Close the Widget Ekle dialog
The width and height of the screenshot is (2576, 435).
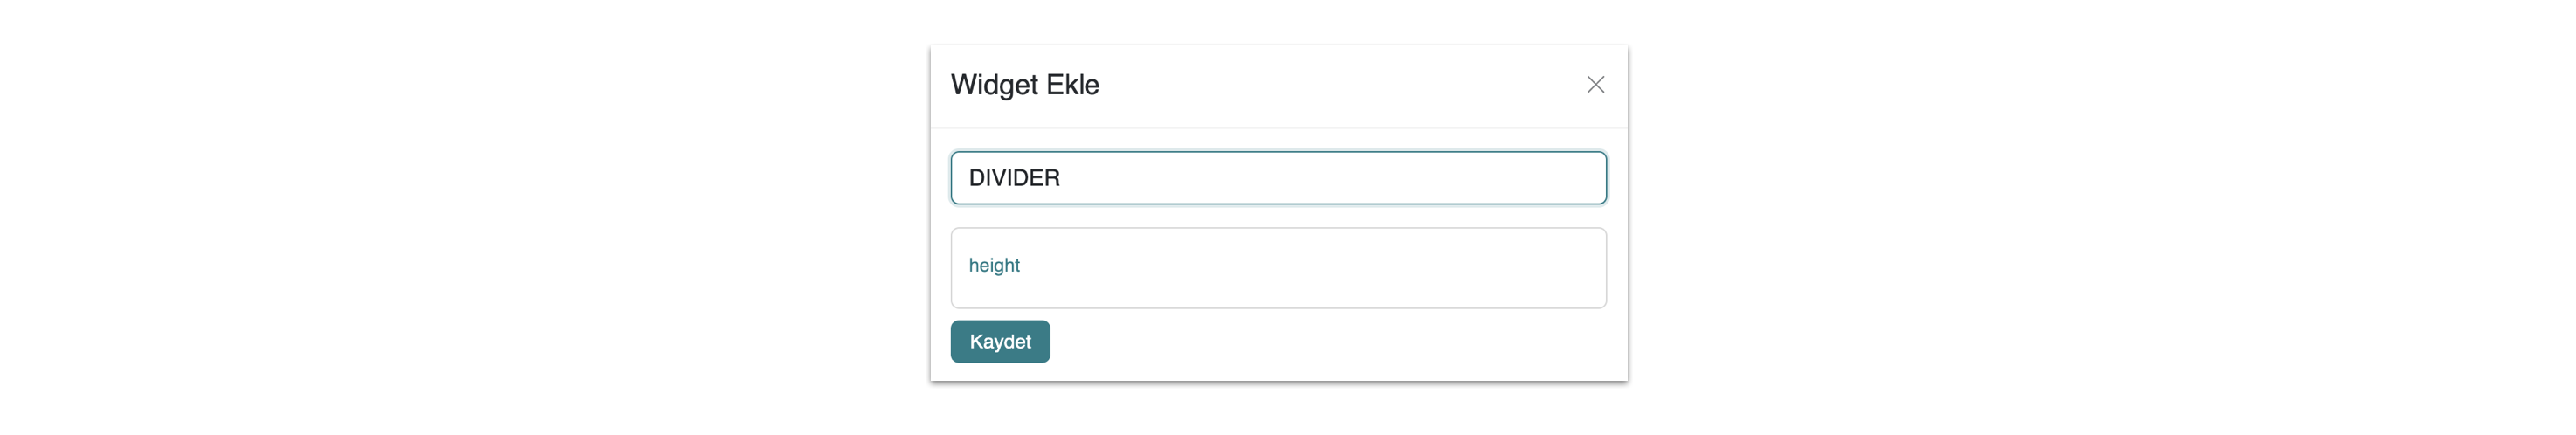click(1595, 85)
